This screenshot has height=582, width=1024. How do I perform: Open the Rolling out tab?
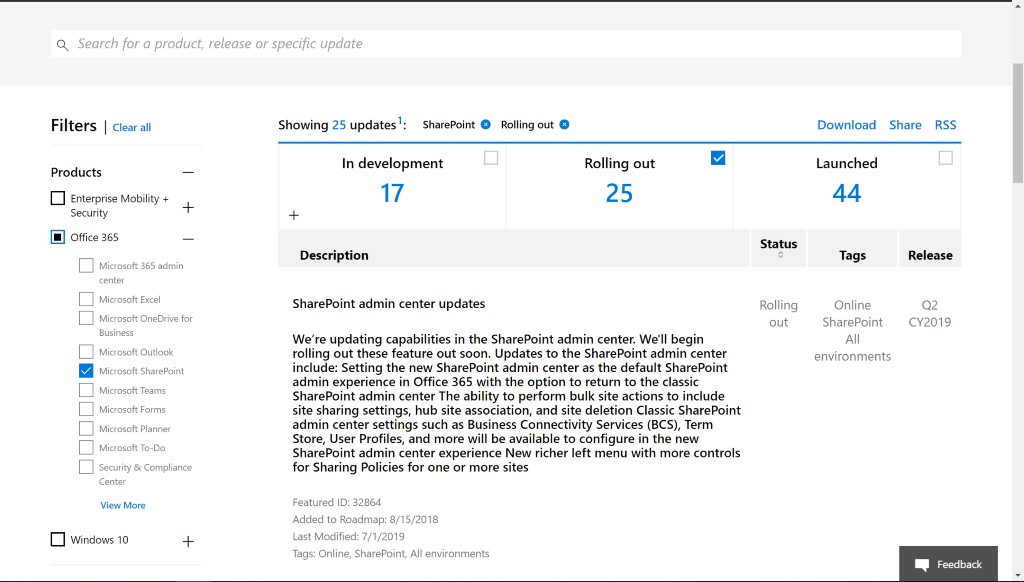point(619,186)
